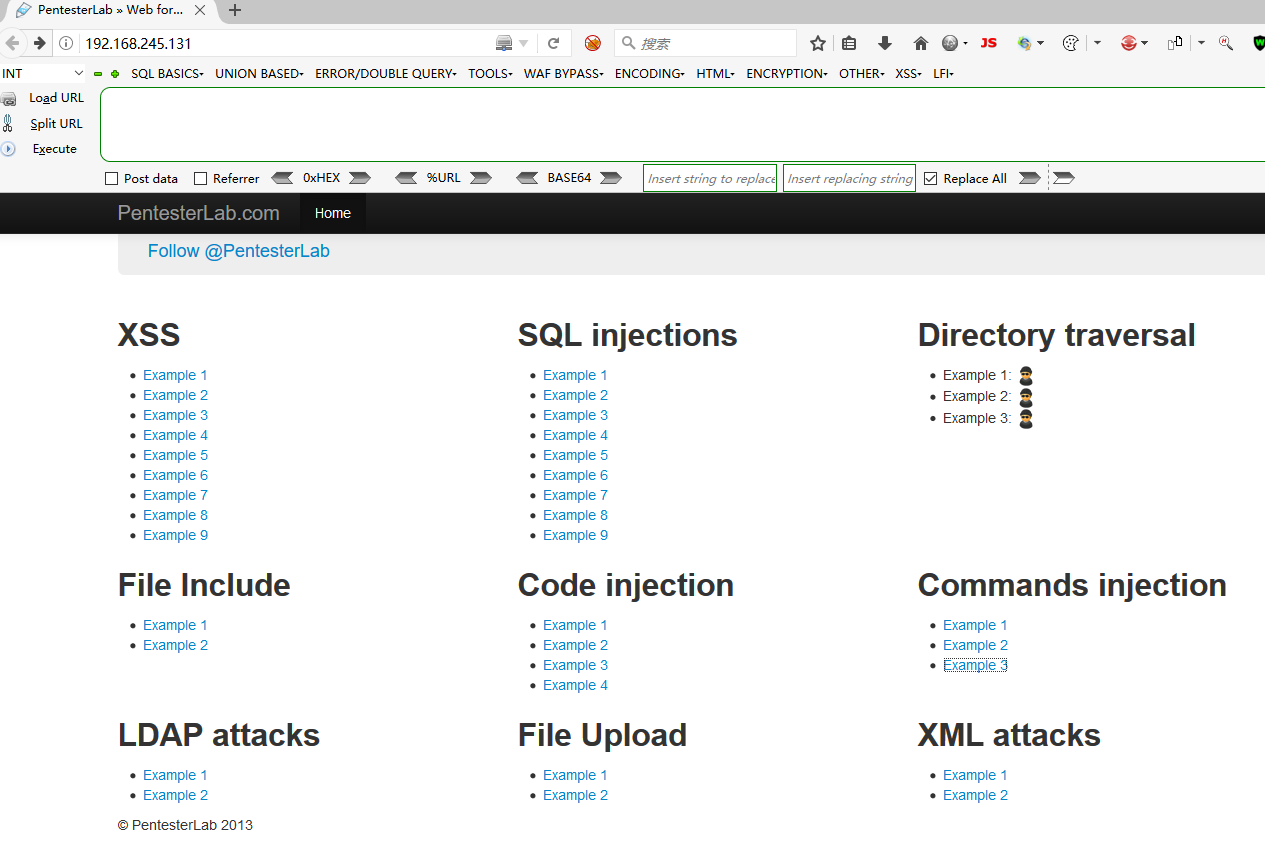This screenshot has height=849, width=1265.
Task: Open the downloads arrow icon
Action: tap(885, 43)
